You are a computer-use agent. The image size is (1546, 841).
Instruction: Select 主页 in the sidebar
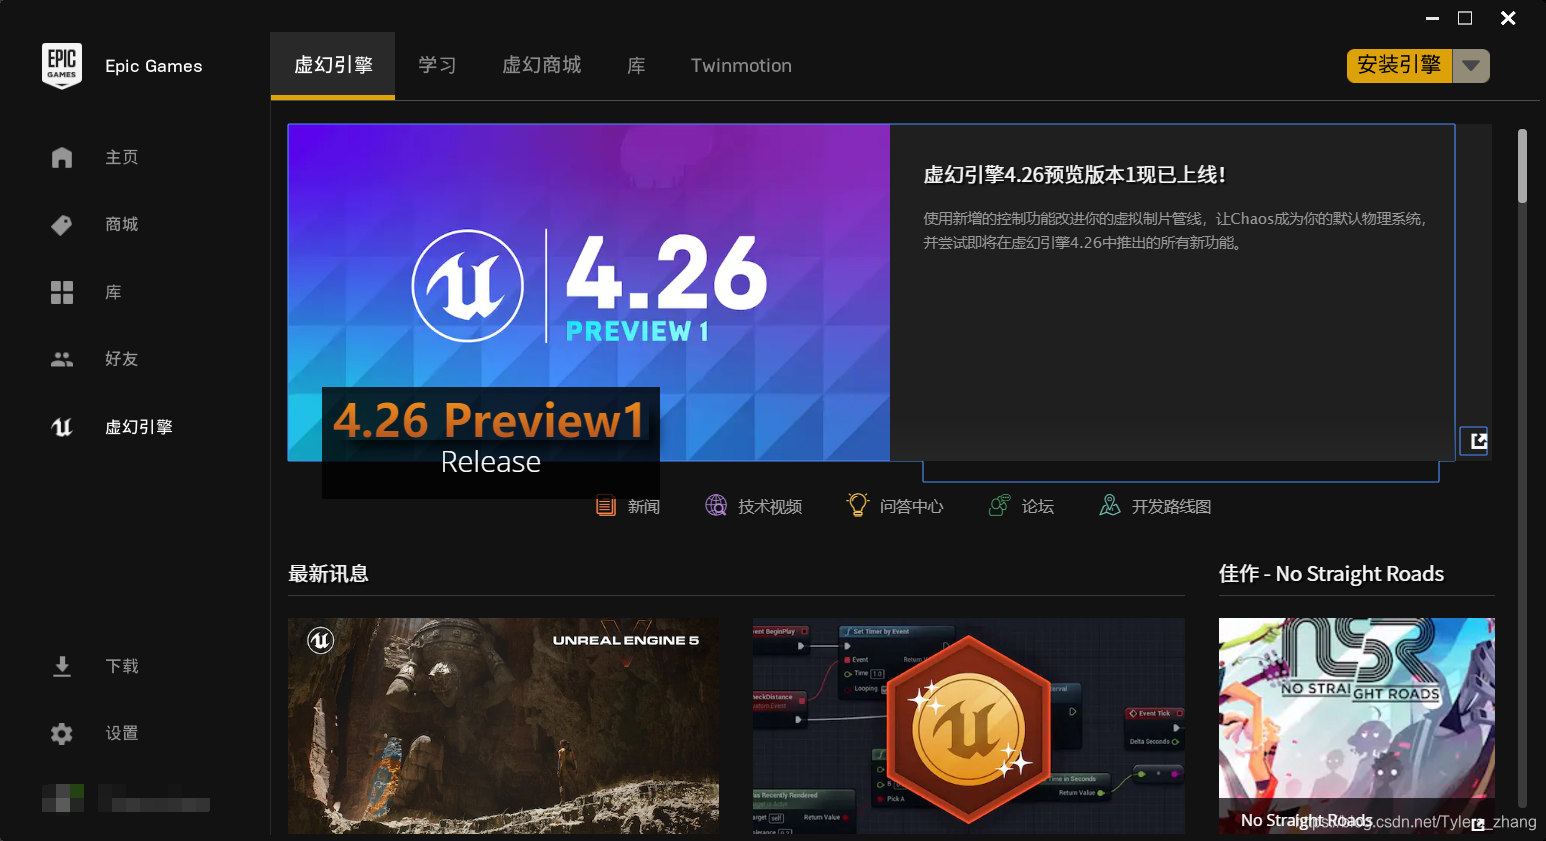tap(122, 157)
